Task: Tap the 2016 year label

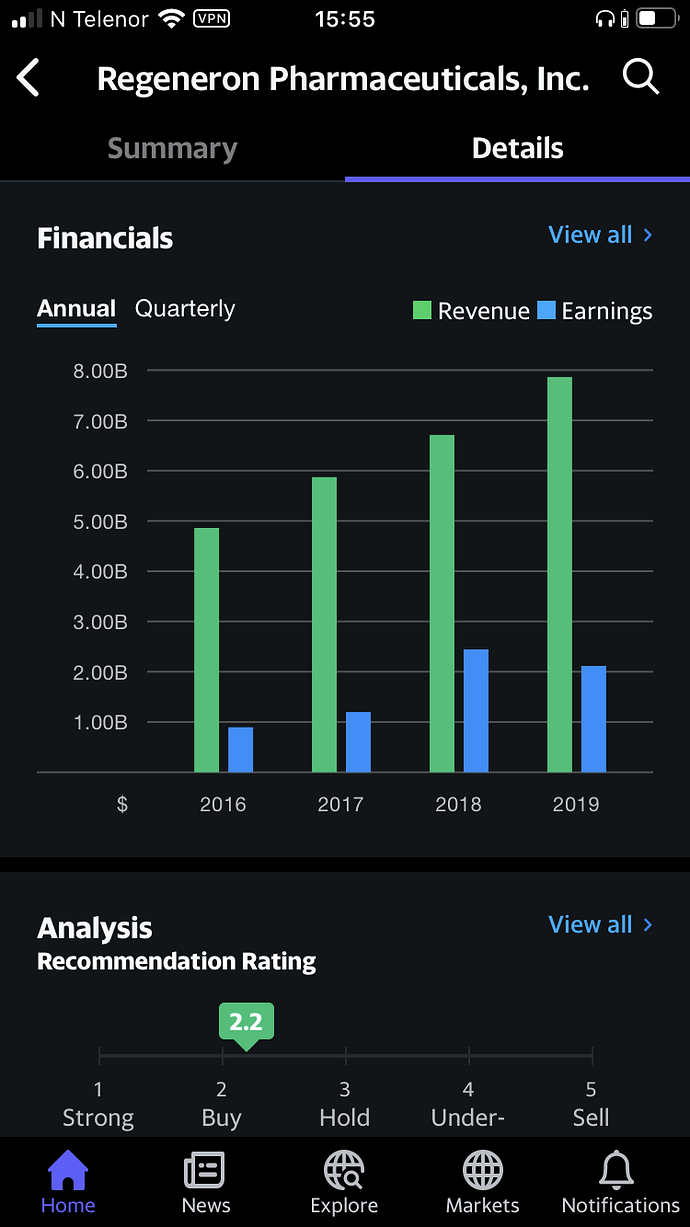Action: pos(223,804)
